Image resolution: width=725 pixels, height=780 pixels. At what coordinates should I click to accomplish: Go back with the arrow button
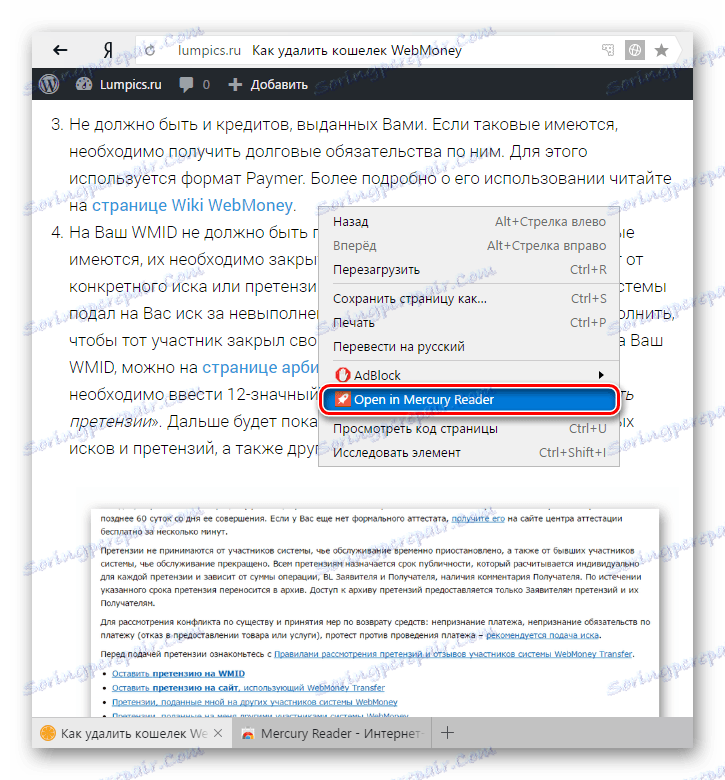(x=60, y=50)
